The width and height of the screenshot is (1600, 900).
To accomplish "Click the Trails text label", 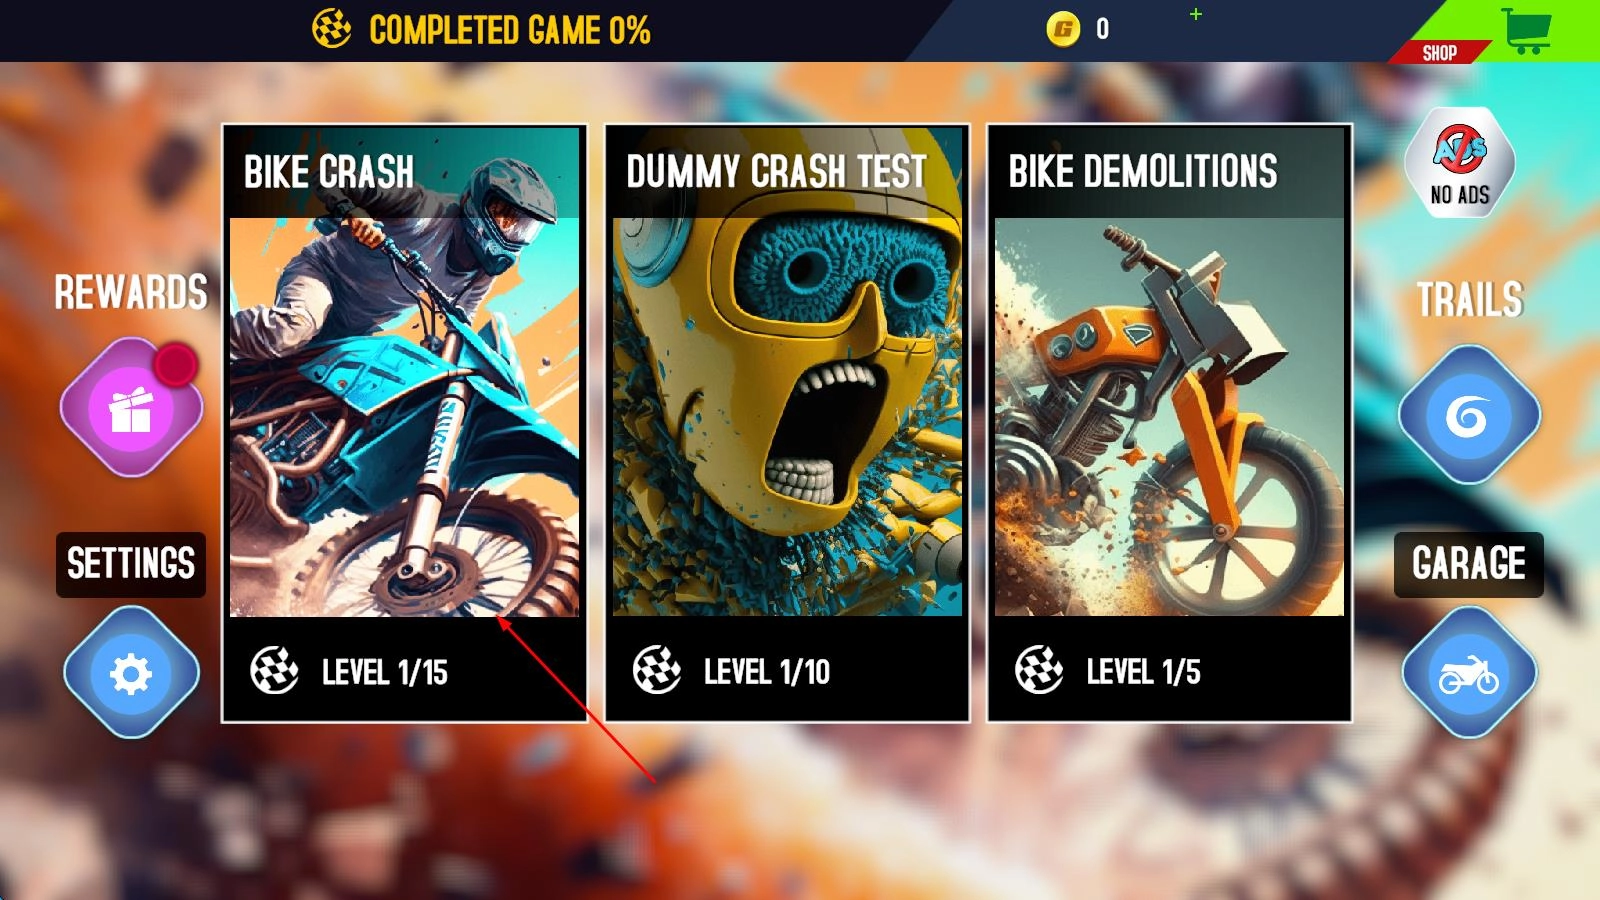I will coord(1469,299).
